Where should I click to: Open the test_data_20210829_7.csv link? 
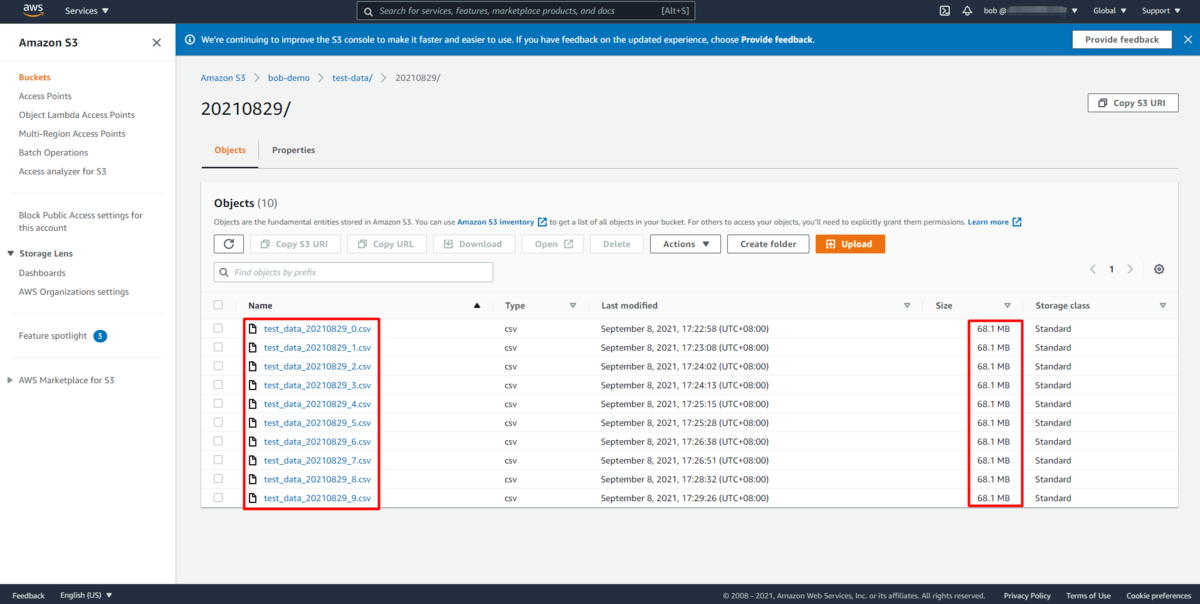(317, 461)
